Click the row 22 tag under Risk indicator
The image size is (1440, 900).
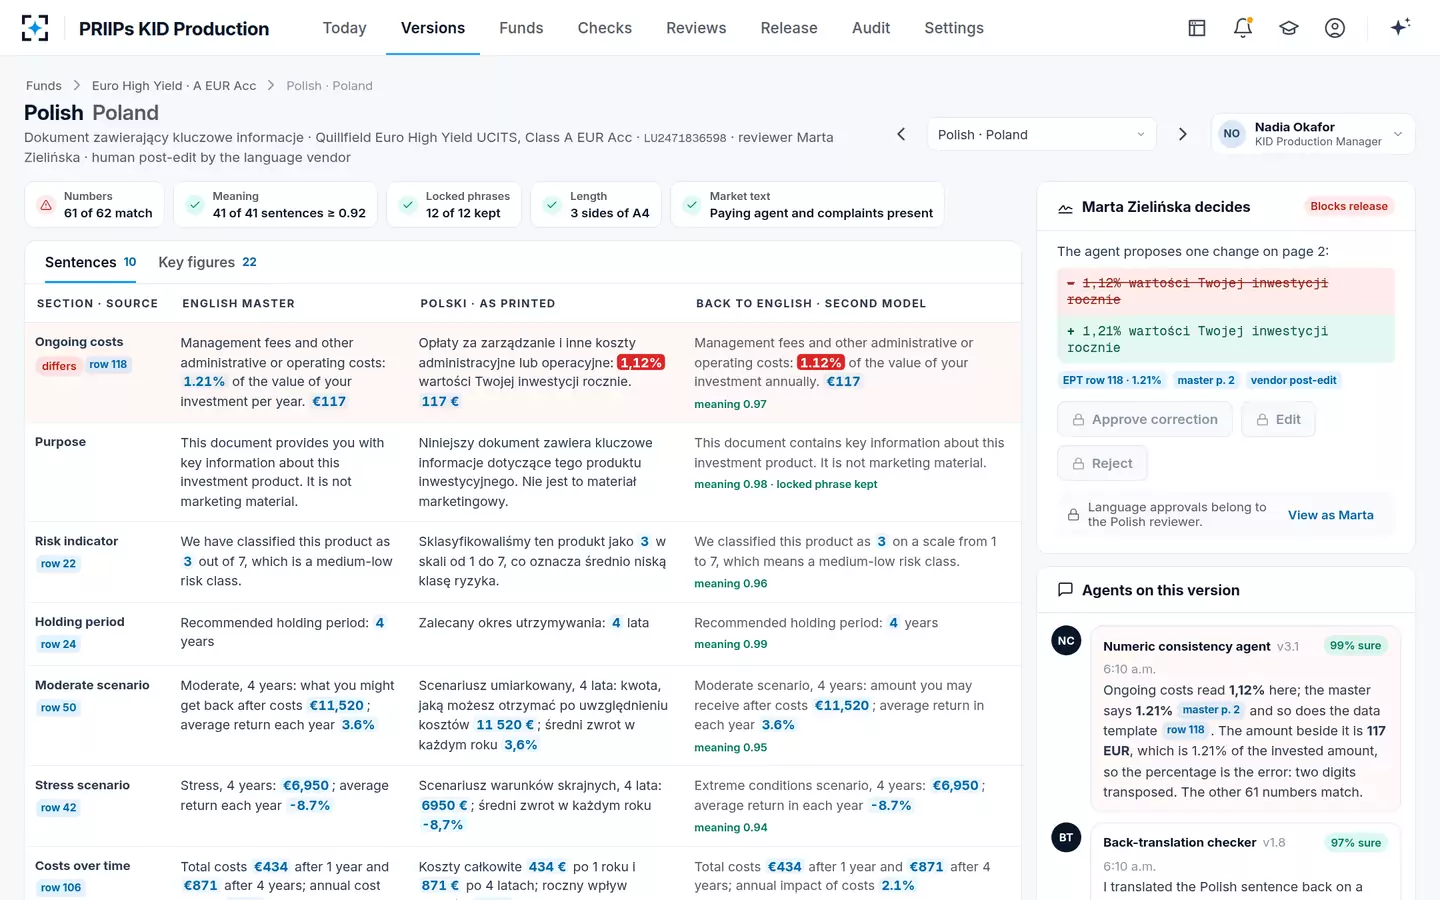coord(58,564)
